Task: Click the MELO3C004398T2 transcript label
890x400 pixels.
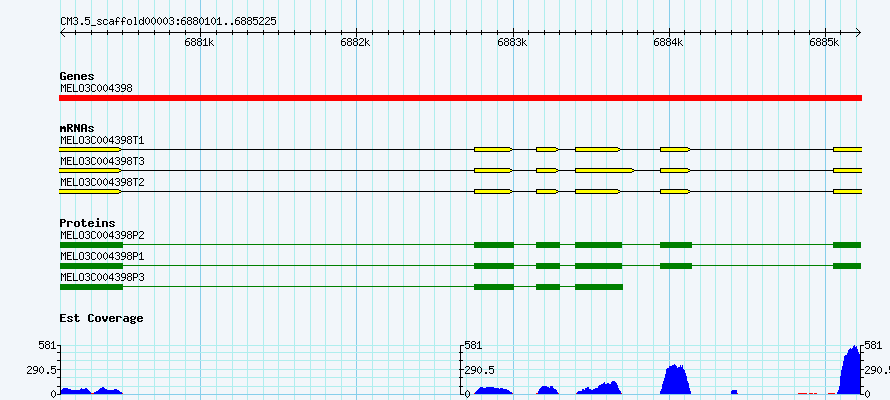Action: pos(102,182)
